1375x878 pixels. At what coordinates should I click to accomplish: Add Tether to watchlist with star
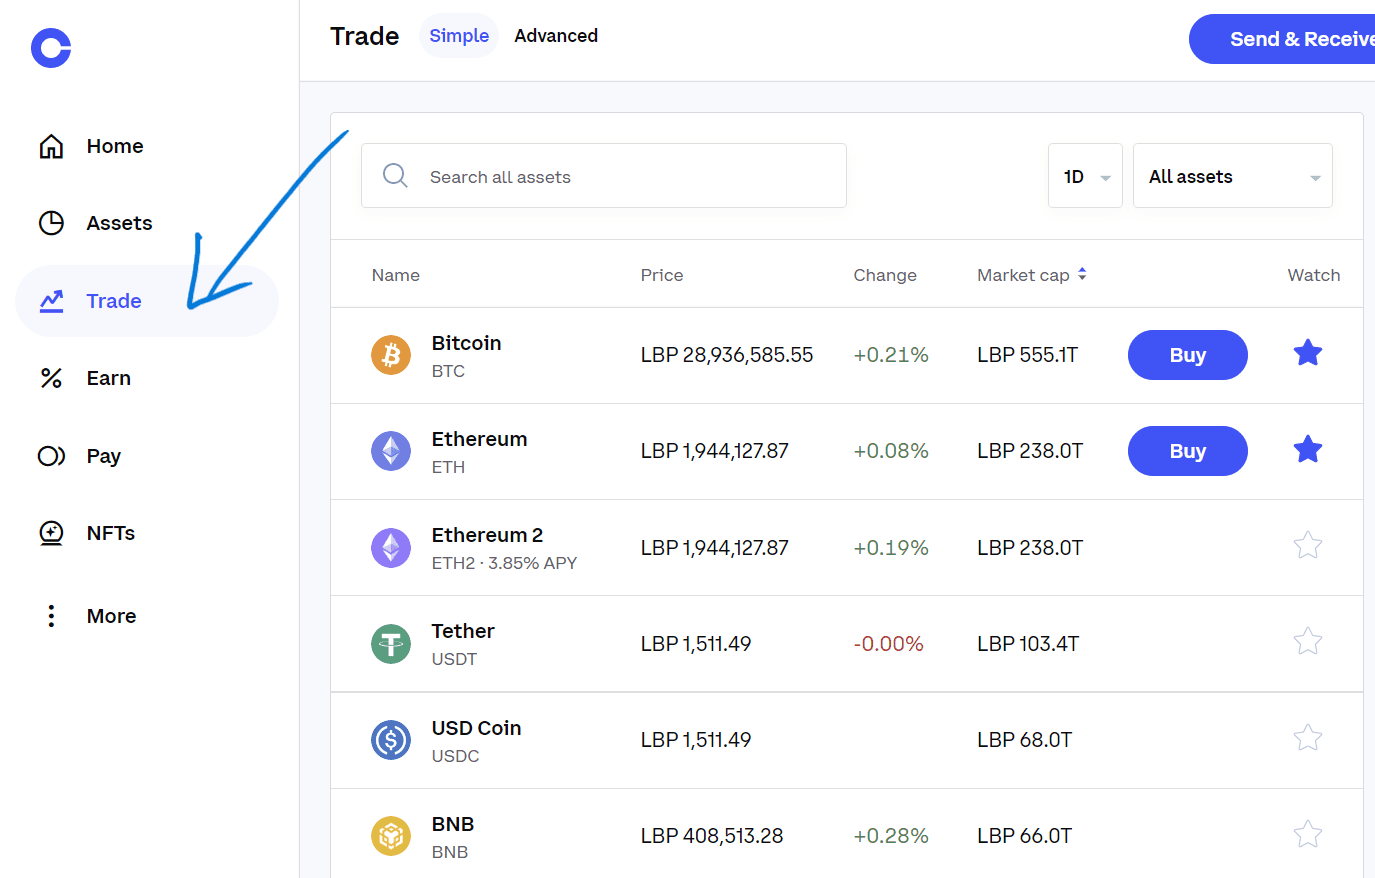[x=1307, y=641]
